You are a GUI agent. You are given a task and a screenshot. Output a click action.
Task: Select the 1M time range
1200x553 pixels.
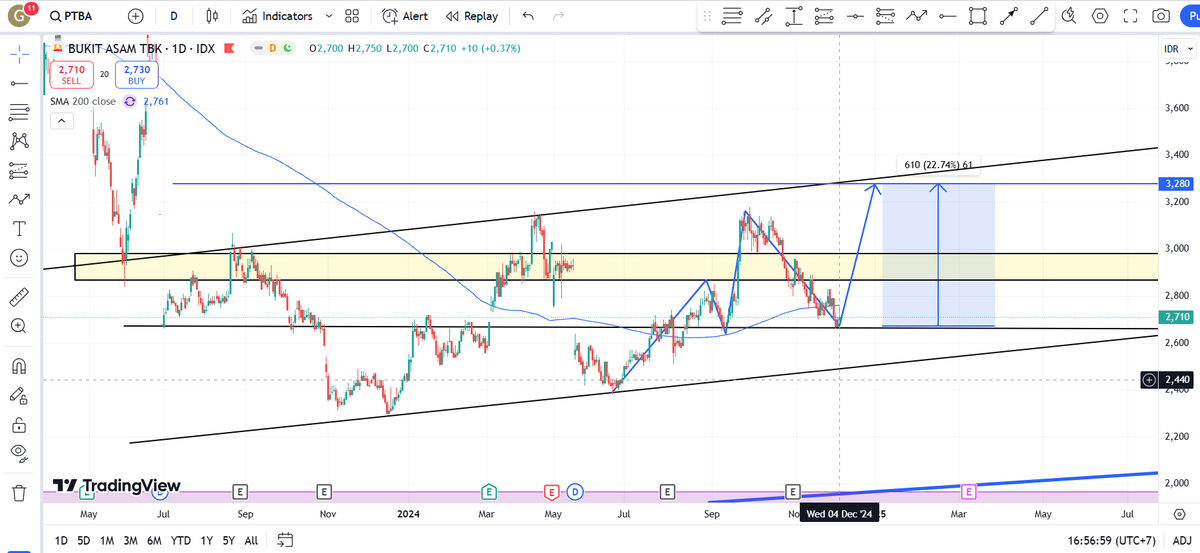click(x=107, y=540)
